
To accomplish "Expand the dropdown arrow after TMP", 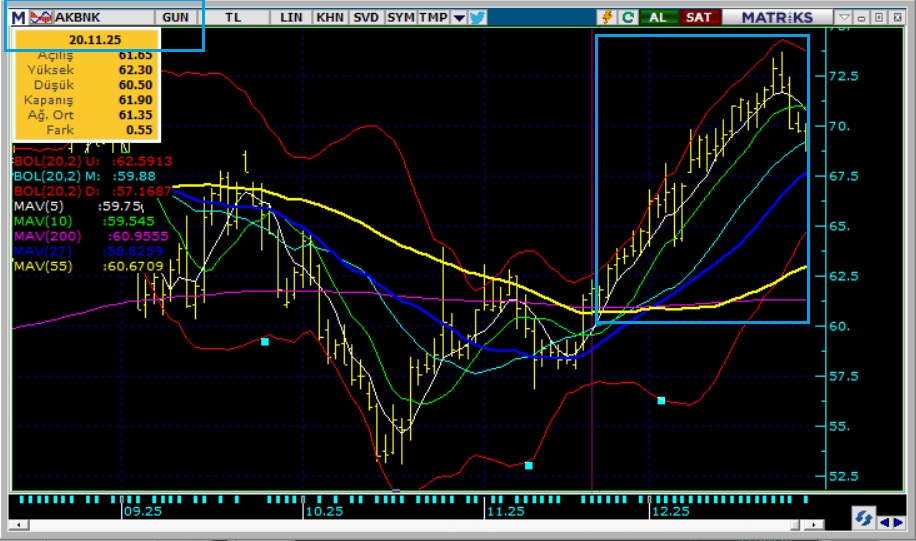I will pyautogui.click(x=459, y=17).
